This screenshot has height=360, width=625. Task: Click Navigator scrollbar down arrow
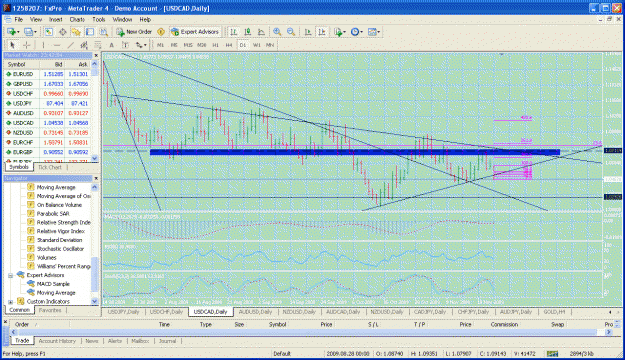pos(94,301)
